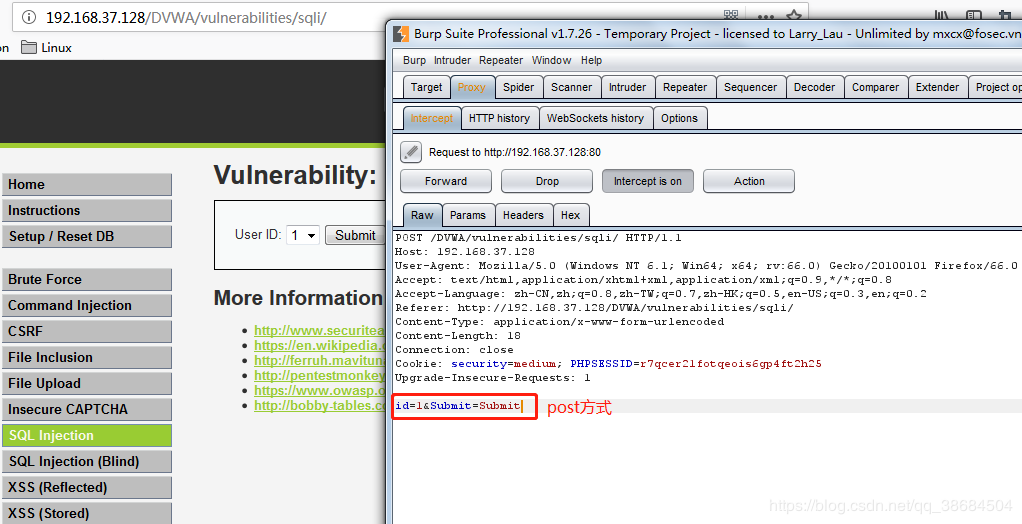
Task: Switch to the Target tab
Action: (426, 87)
